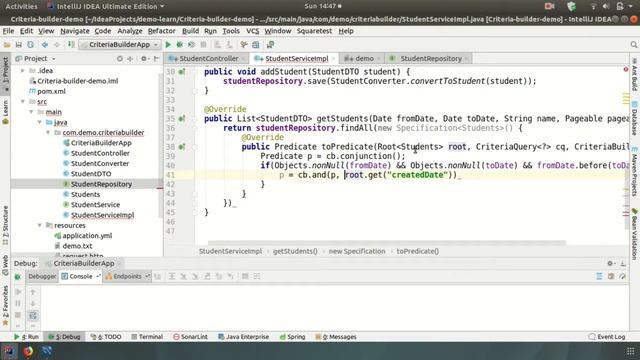The height and width of the screenshot is (360, 640).
Task: Click the down arrow in Debug console
Action: coord(33,303)
